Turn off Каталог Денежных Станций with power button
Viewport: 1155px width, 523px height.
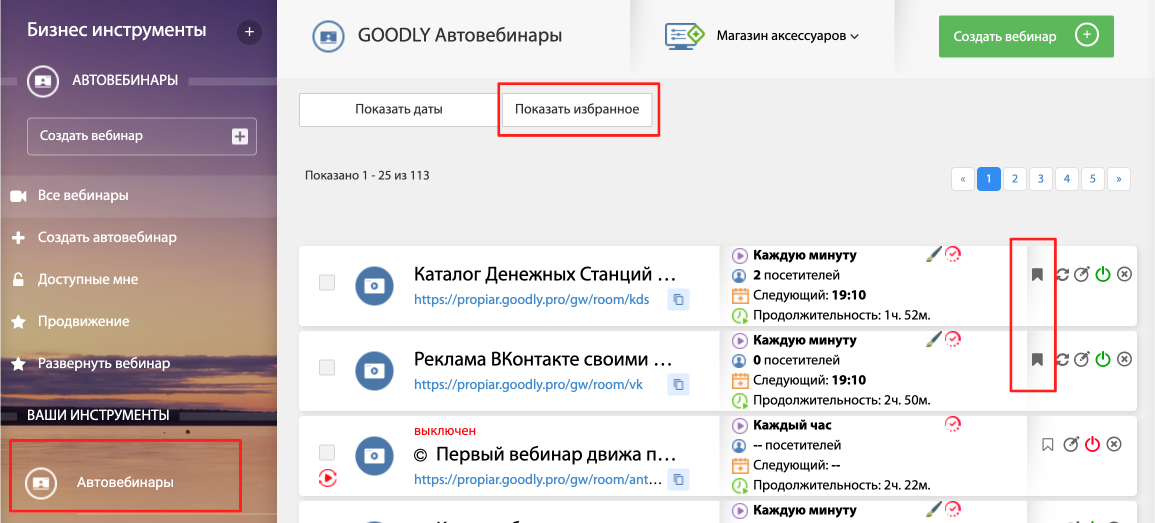pos(1103,275)
